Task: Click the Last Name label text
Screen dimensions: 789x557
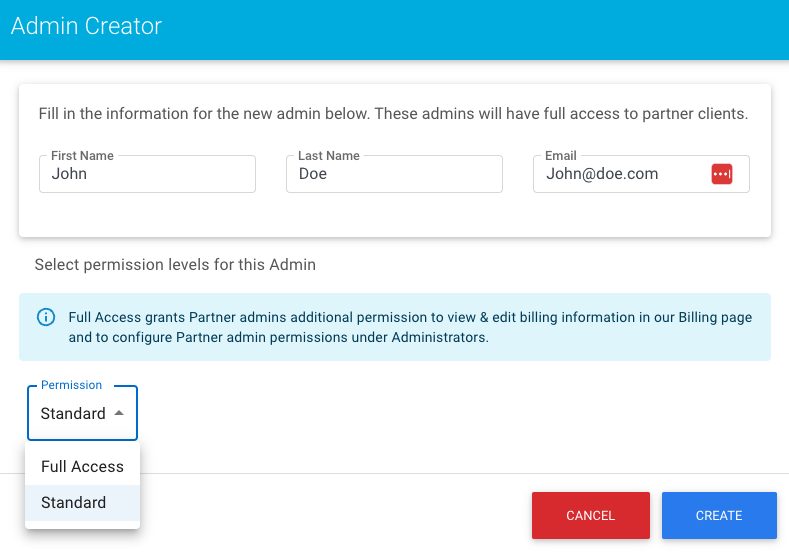Action: pos(329,155)
